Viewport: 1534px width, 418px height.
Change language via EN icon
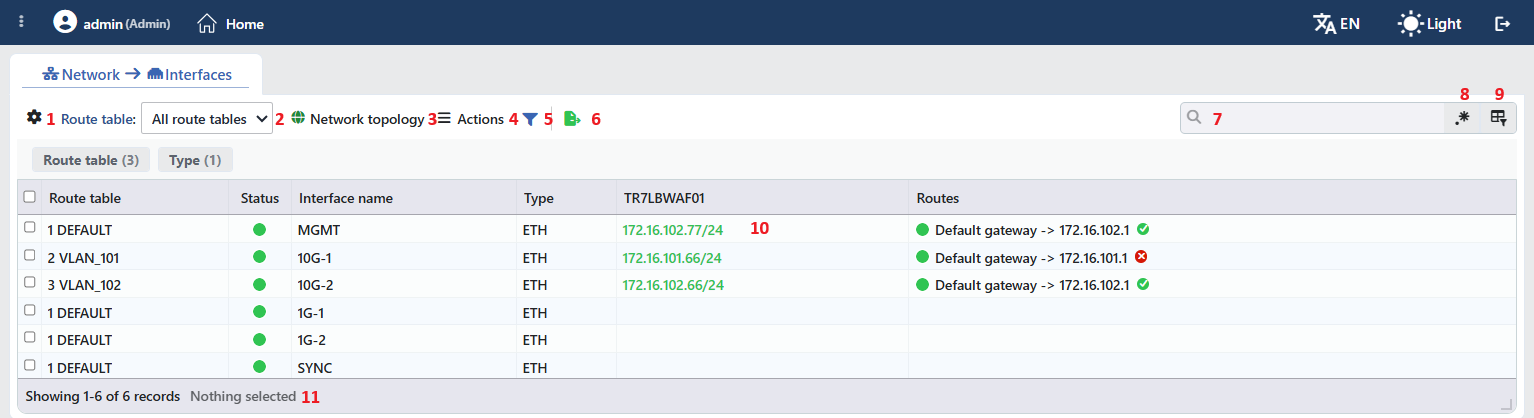[1336, 23]
